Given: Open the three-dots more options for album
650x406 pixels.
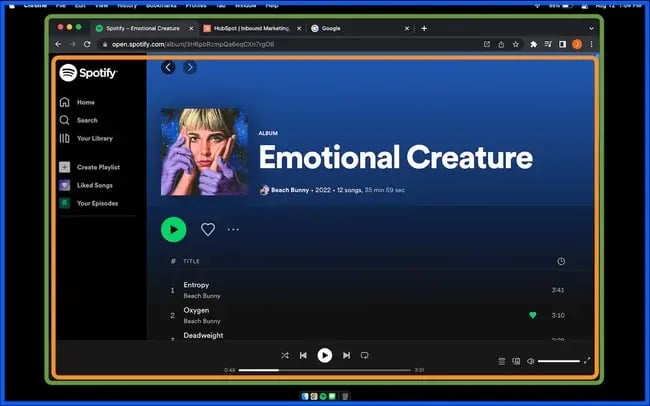Looking at the screenshot, I should 234,229.
